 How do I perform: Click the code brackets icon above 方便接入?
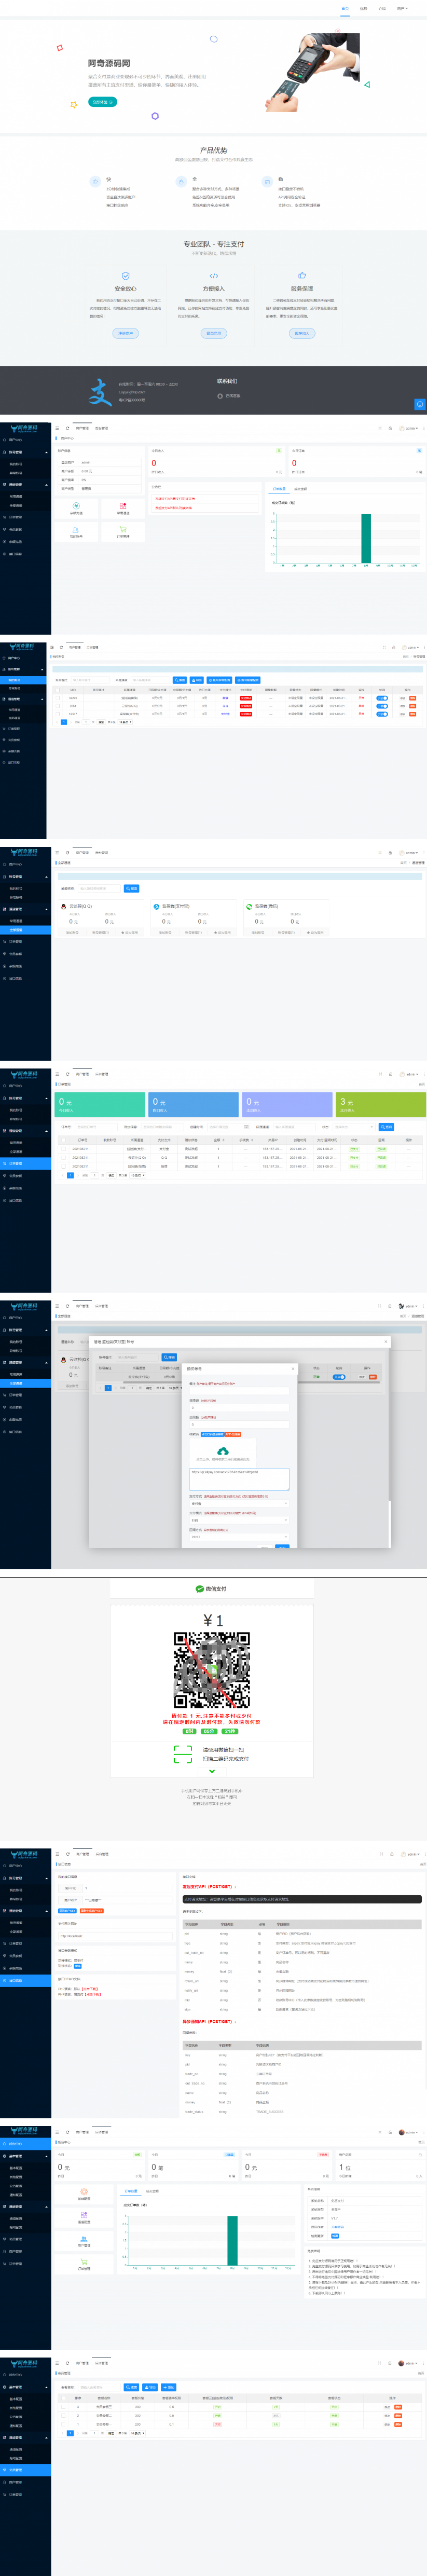[213, 276]
